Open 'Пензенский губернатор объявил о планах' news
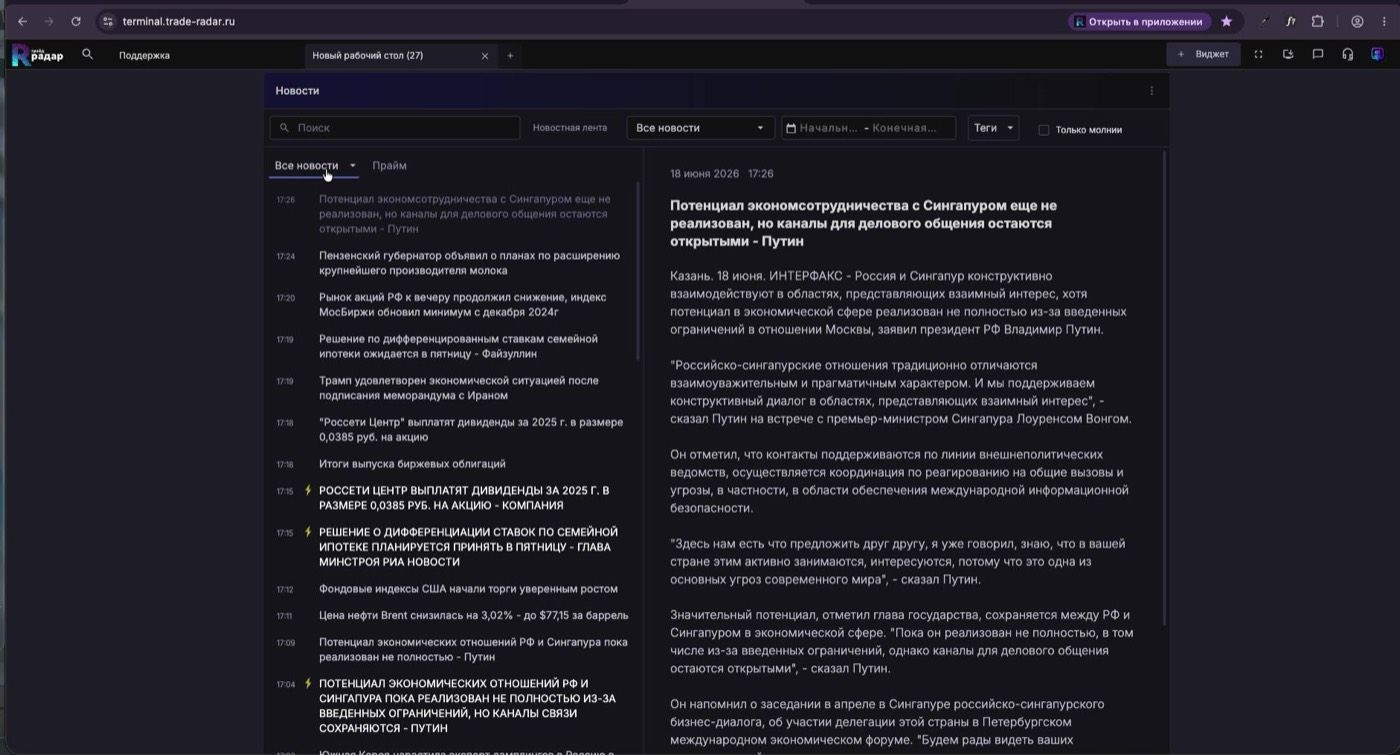The height and width of the screenshot is (755, 1400). coord(469,263)
